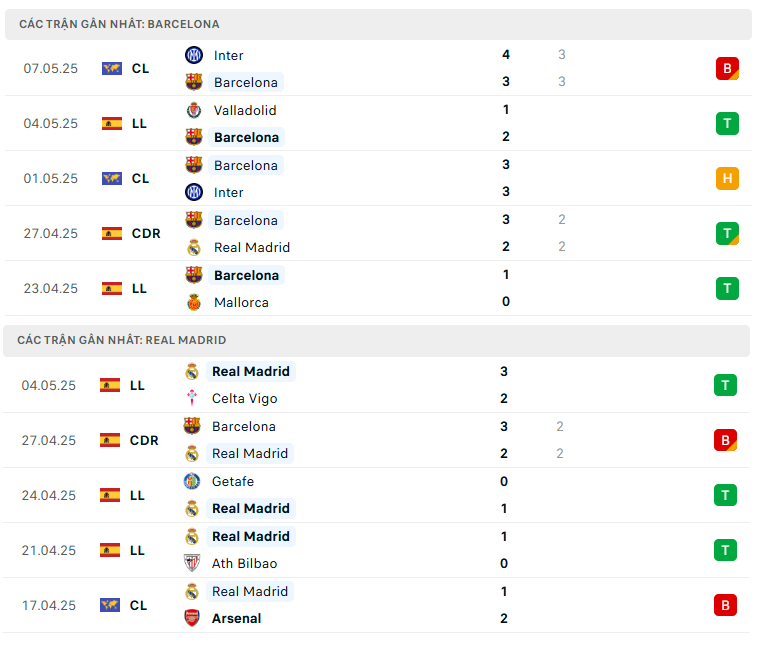The width and height of the screenshot is (759, 647).
Task: Click the Mallorca club crest
Action: [194, 302]
